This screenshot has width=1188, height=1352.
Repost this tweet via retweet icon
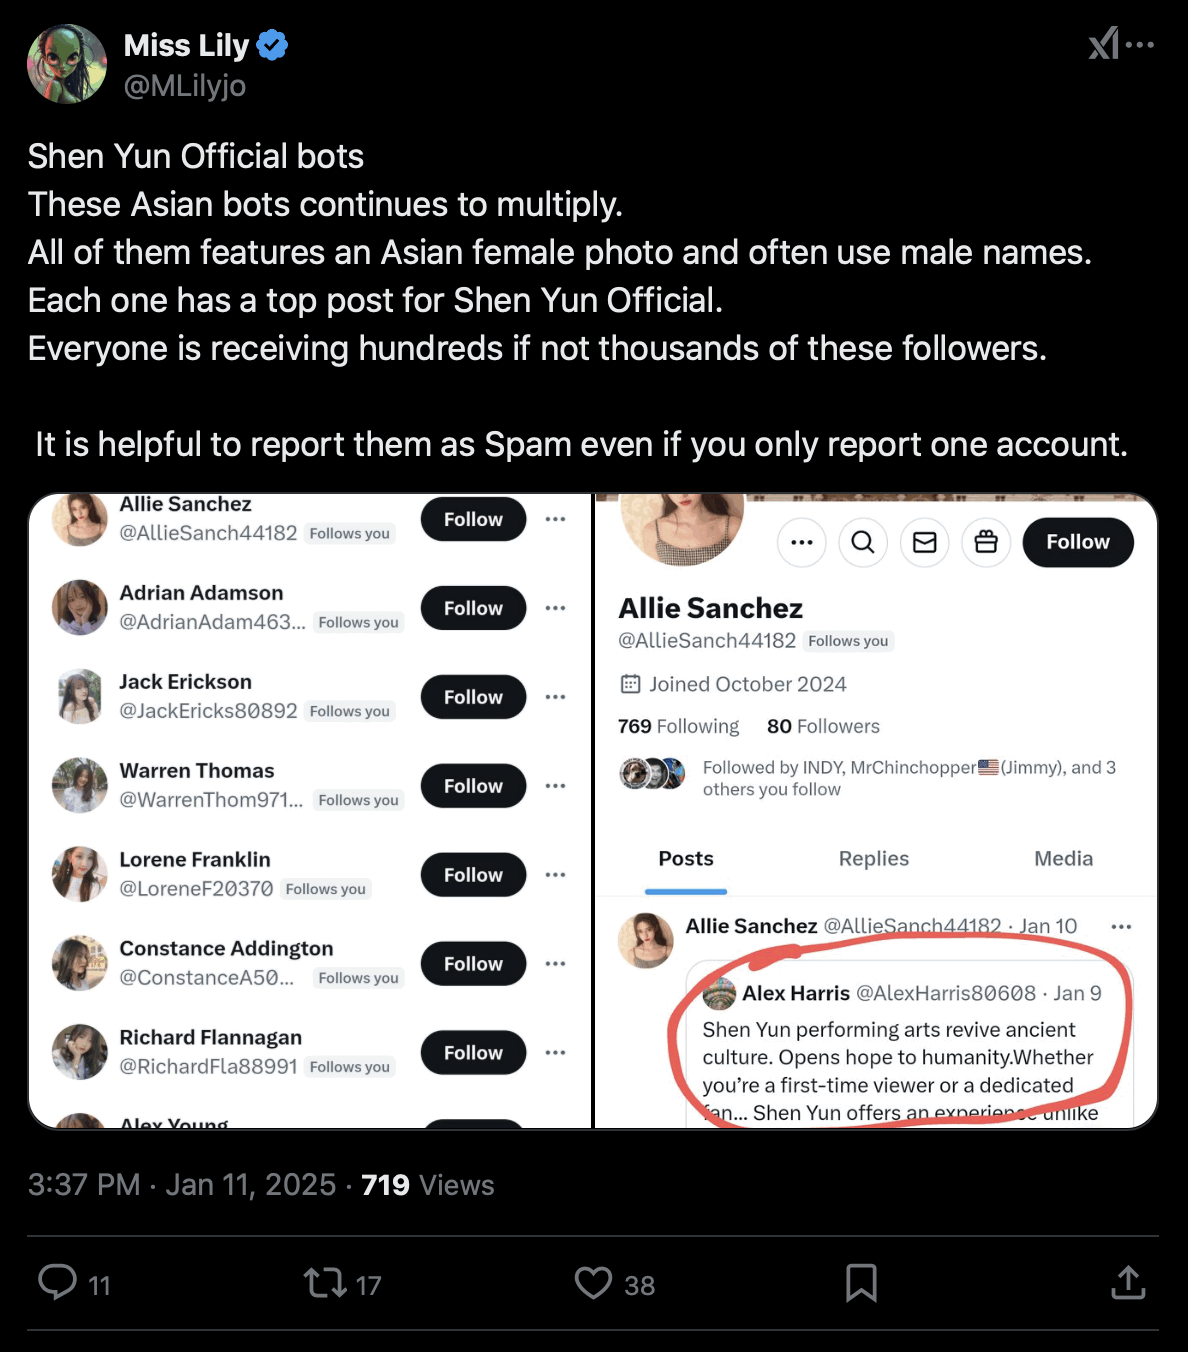325,1283
